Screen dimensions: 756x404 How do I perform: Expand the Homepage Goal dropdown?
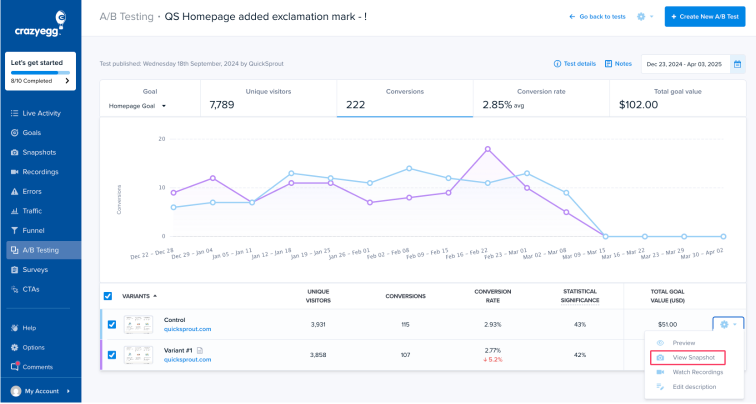tap(137, 106)
